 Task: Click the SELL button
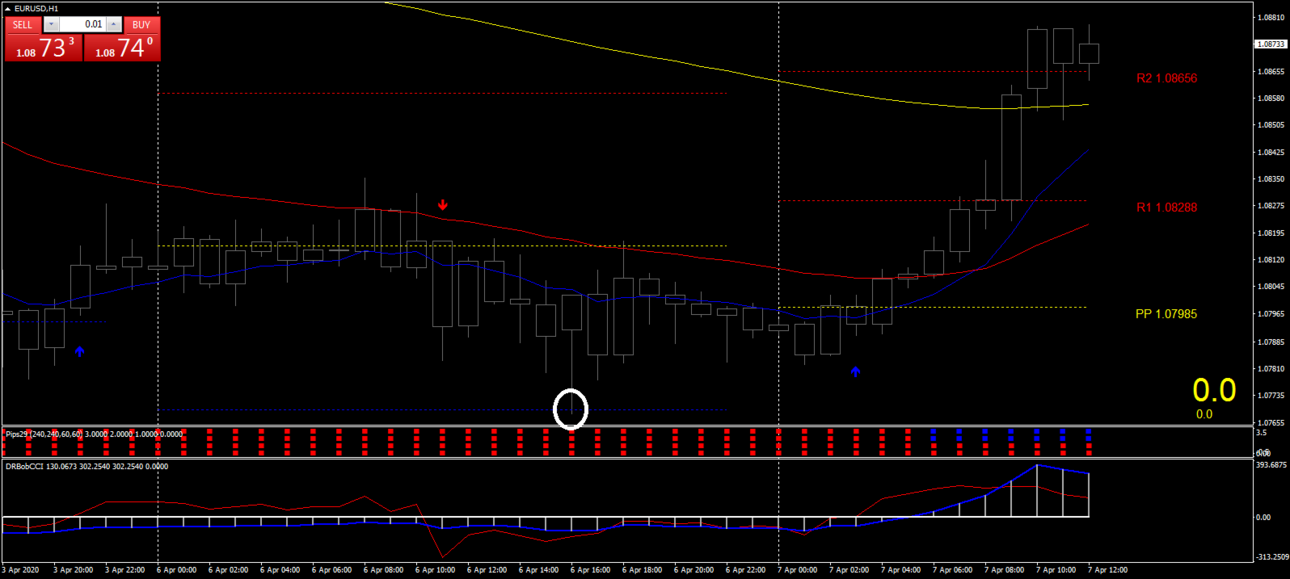click(23, 24)
